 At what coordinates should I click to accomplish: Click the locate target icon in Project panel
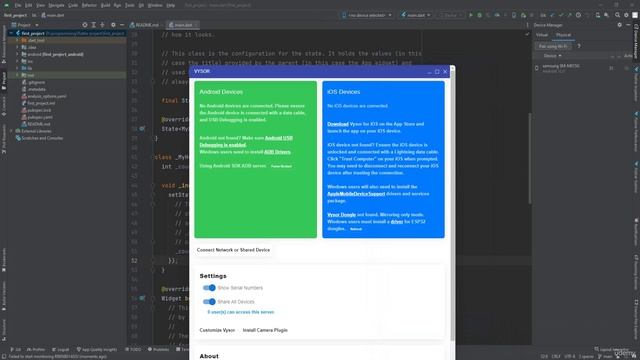click(85, 25)
